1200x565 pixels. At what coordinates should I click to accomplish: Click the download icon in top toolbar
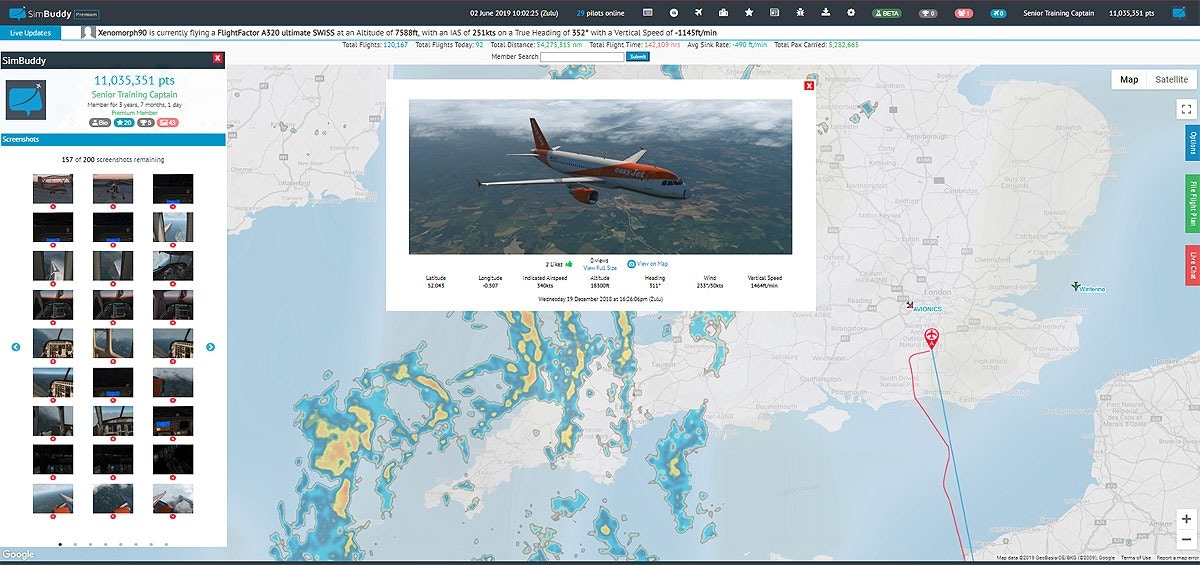[x=826, y=13]
